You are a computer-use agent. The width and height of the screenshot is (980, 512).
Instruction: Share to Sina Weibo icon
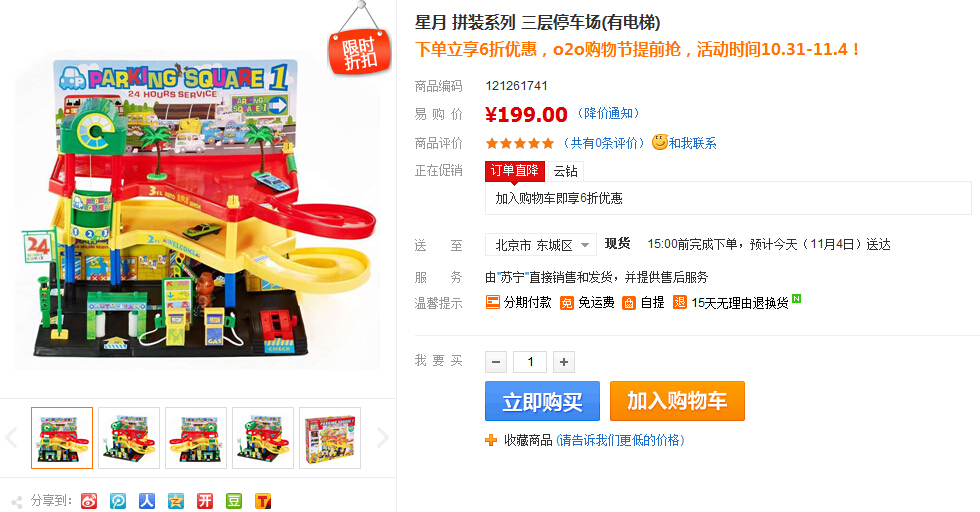coord(89,501)
